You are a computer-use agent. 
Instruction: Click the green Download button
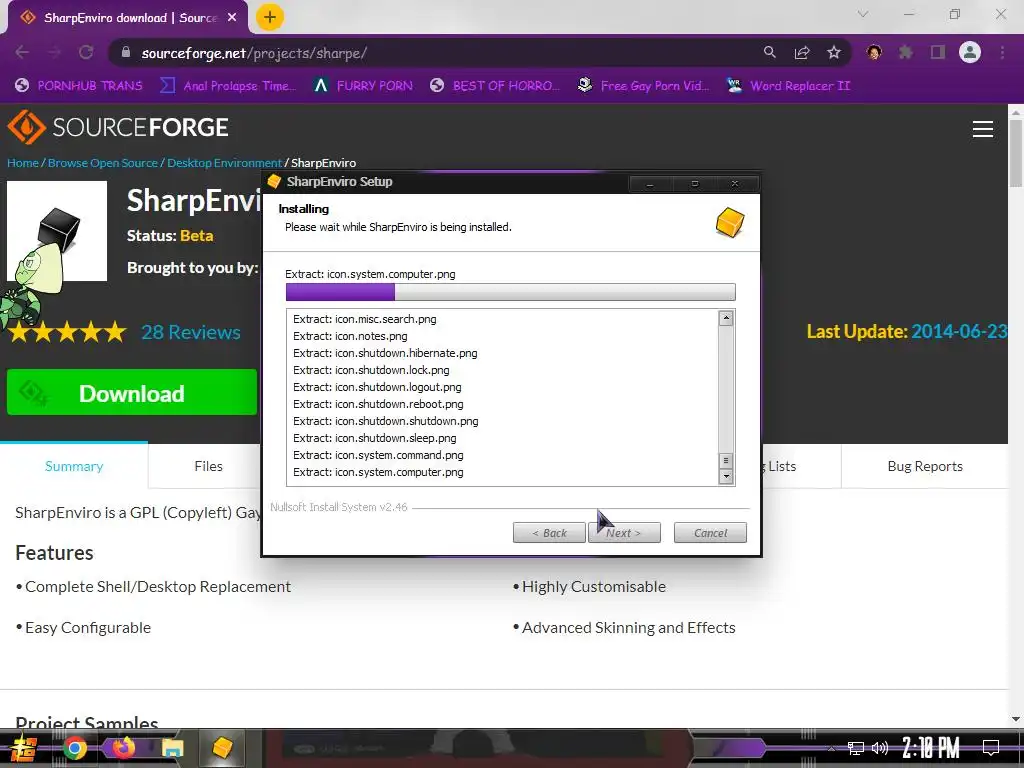click(x=132, y=392)
